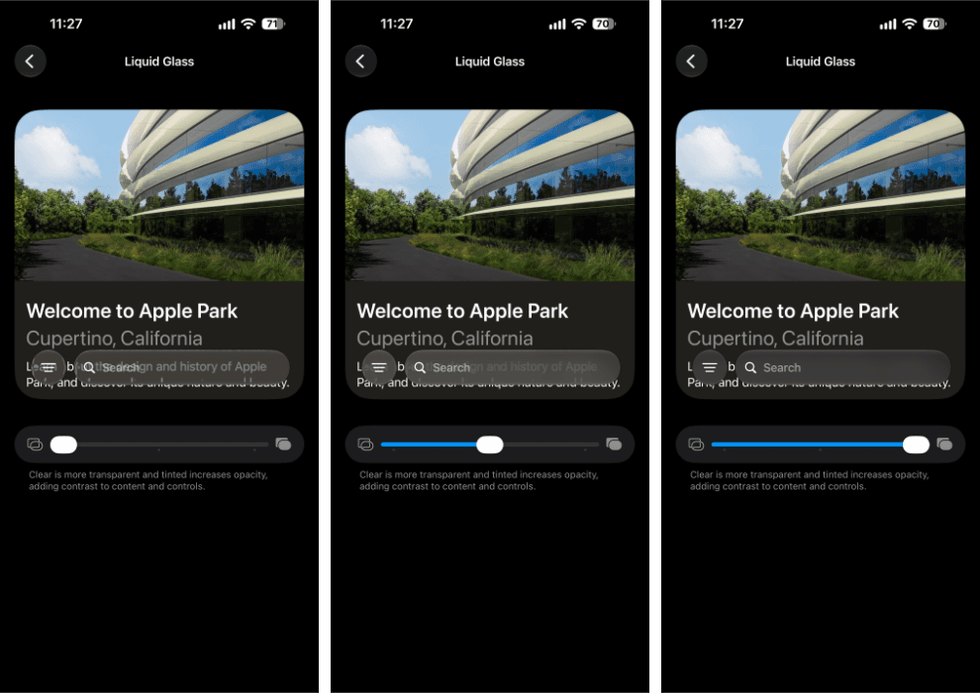Image resolution: width=980 pixels, height=693 pixels.
Task: Tap the back chevron in the right phone screen
Action: coord(691,61)
